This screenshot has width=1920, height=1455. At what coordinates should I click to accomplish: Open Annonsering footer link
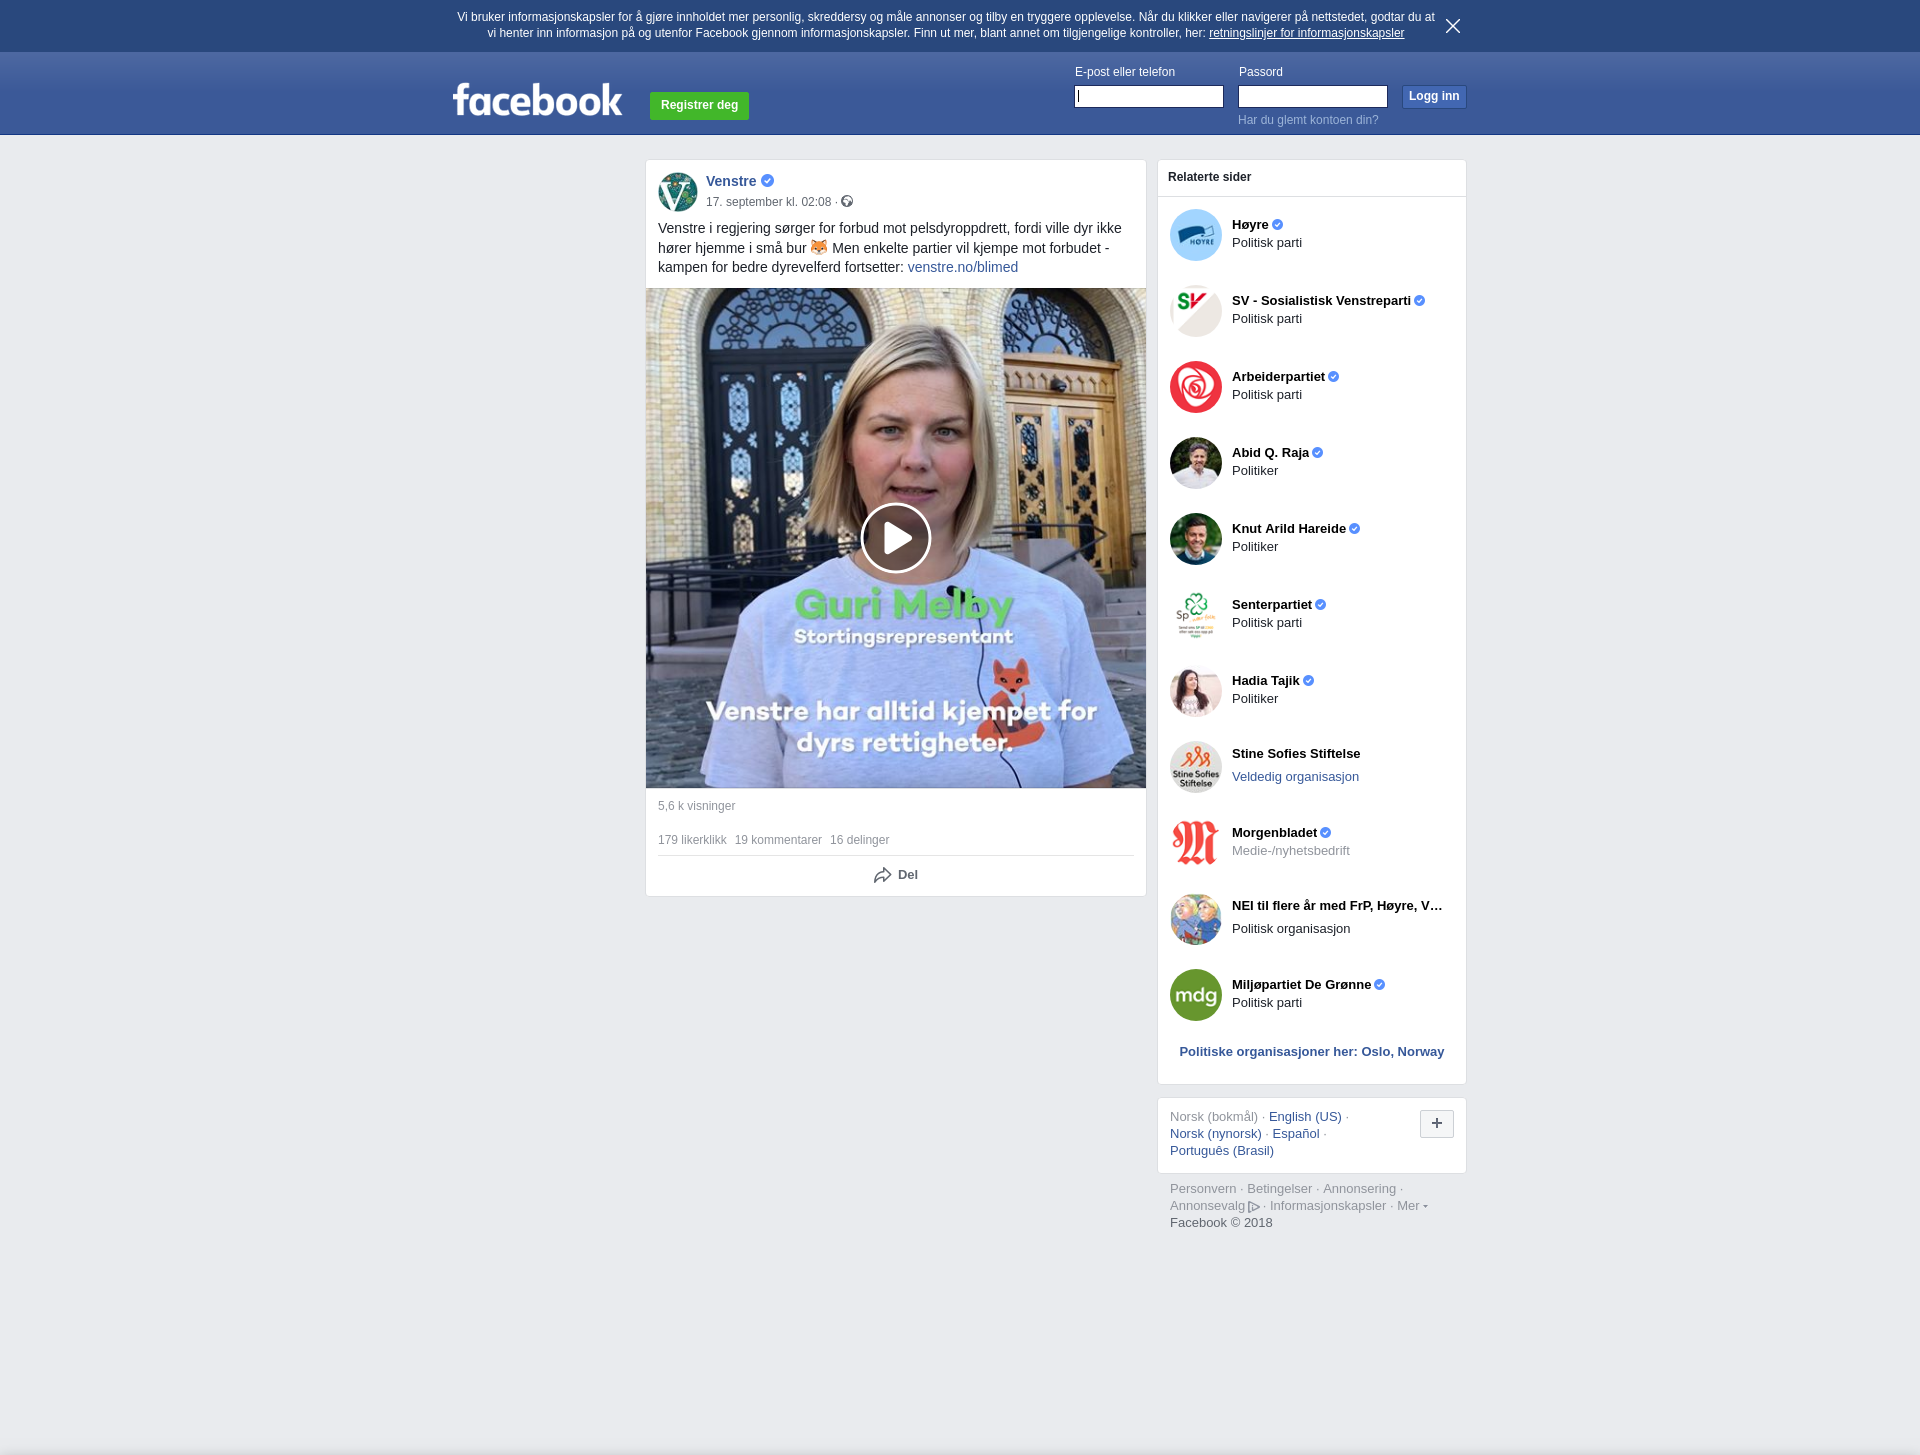1359,1189
